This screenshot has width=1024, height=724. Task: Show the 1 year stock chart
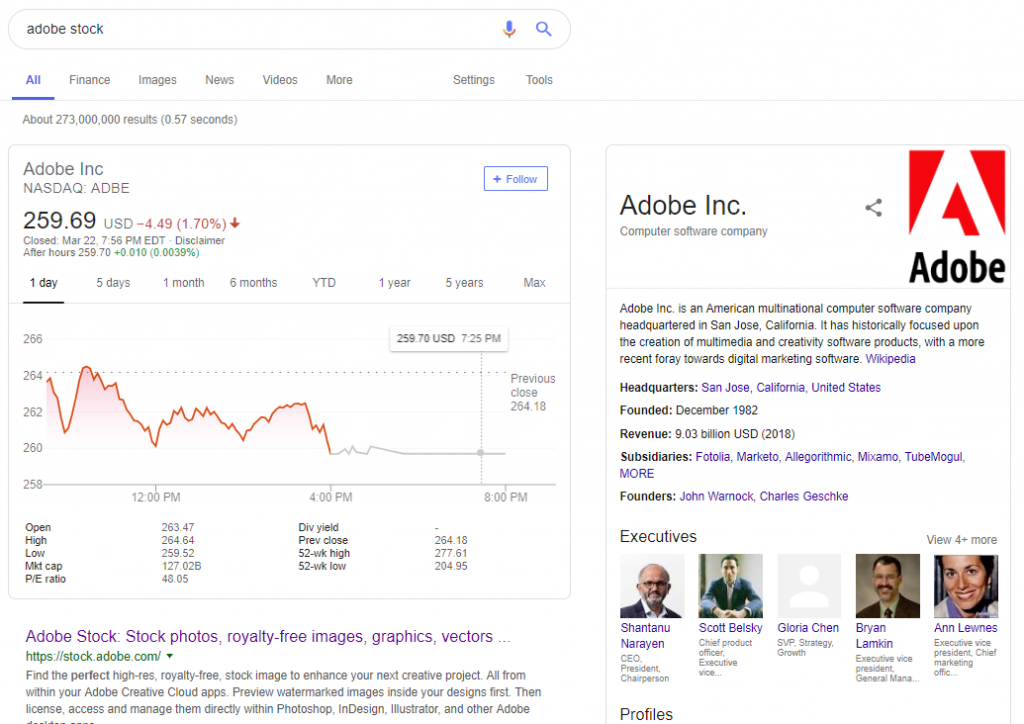coord(394,283)
